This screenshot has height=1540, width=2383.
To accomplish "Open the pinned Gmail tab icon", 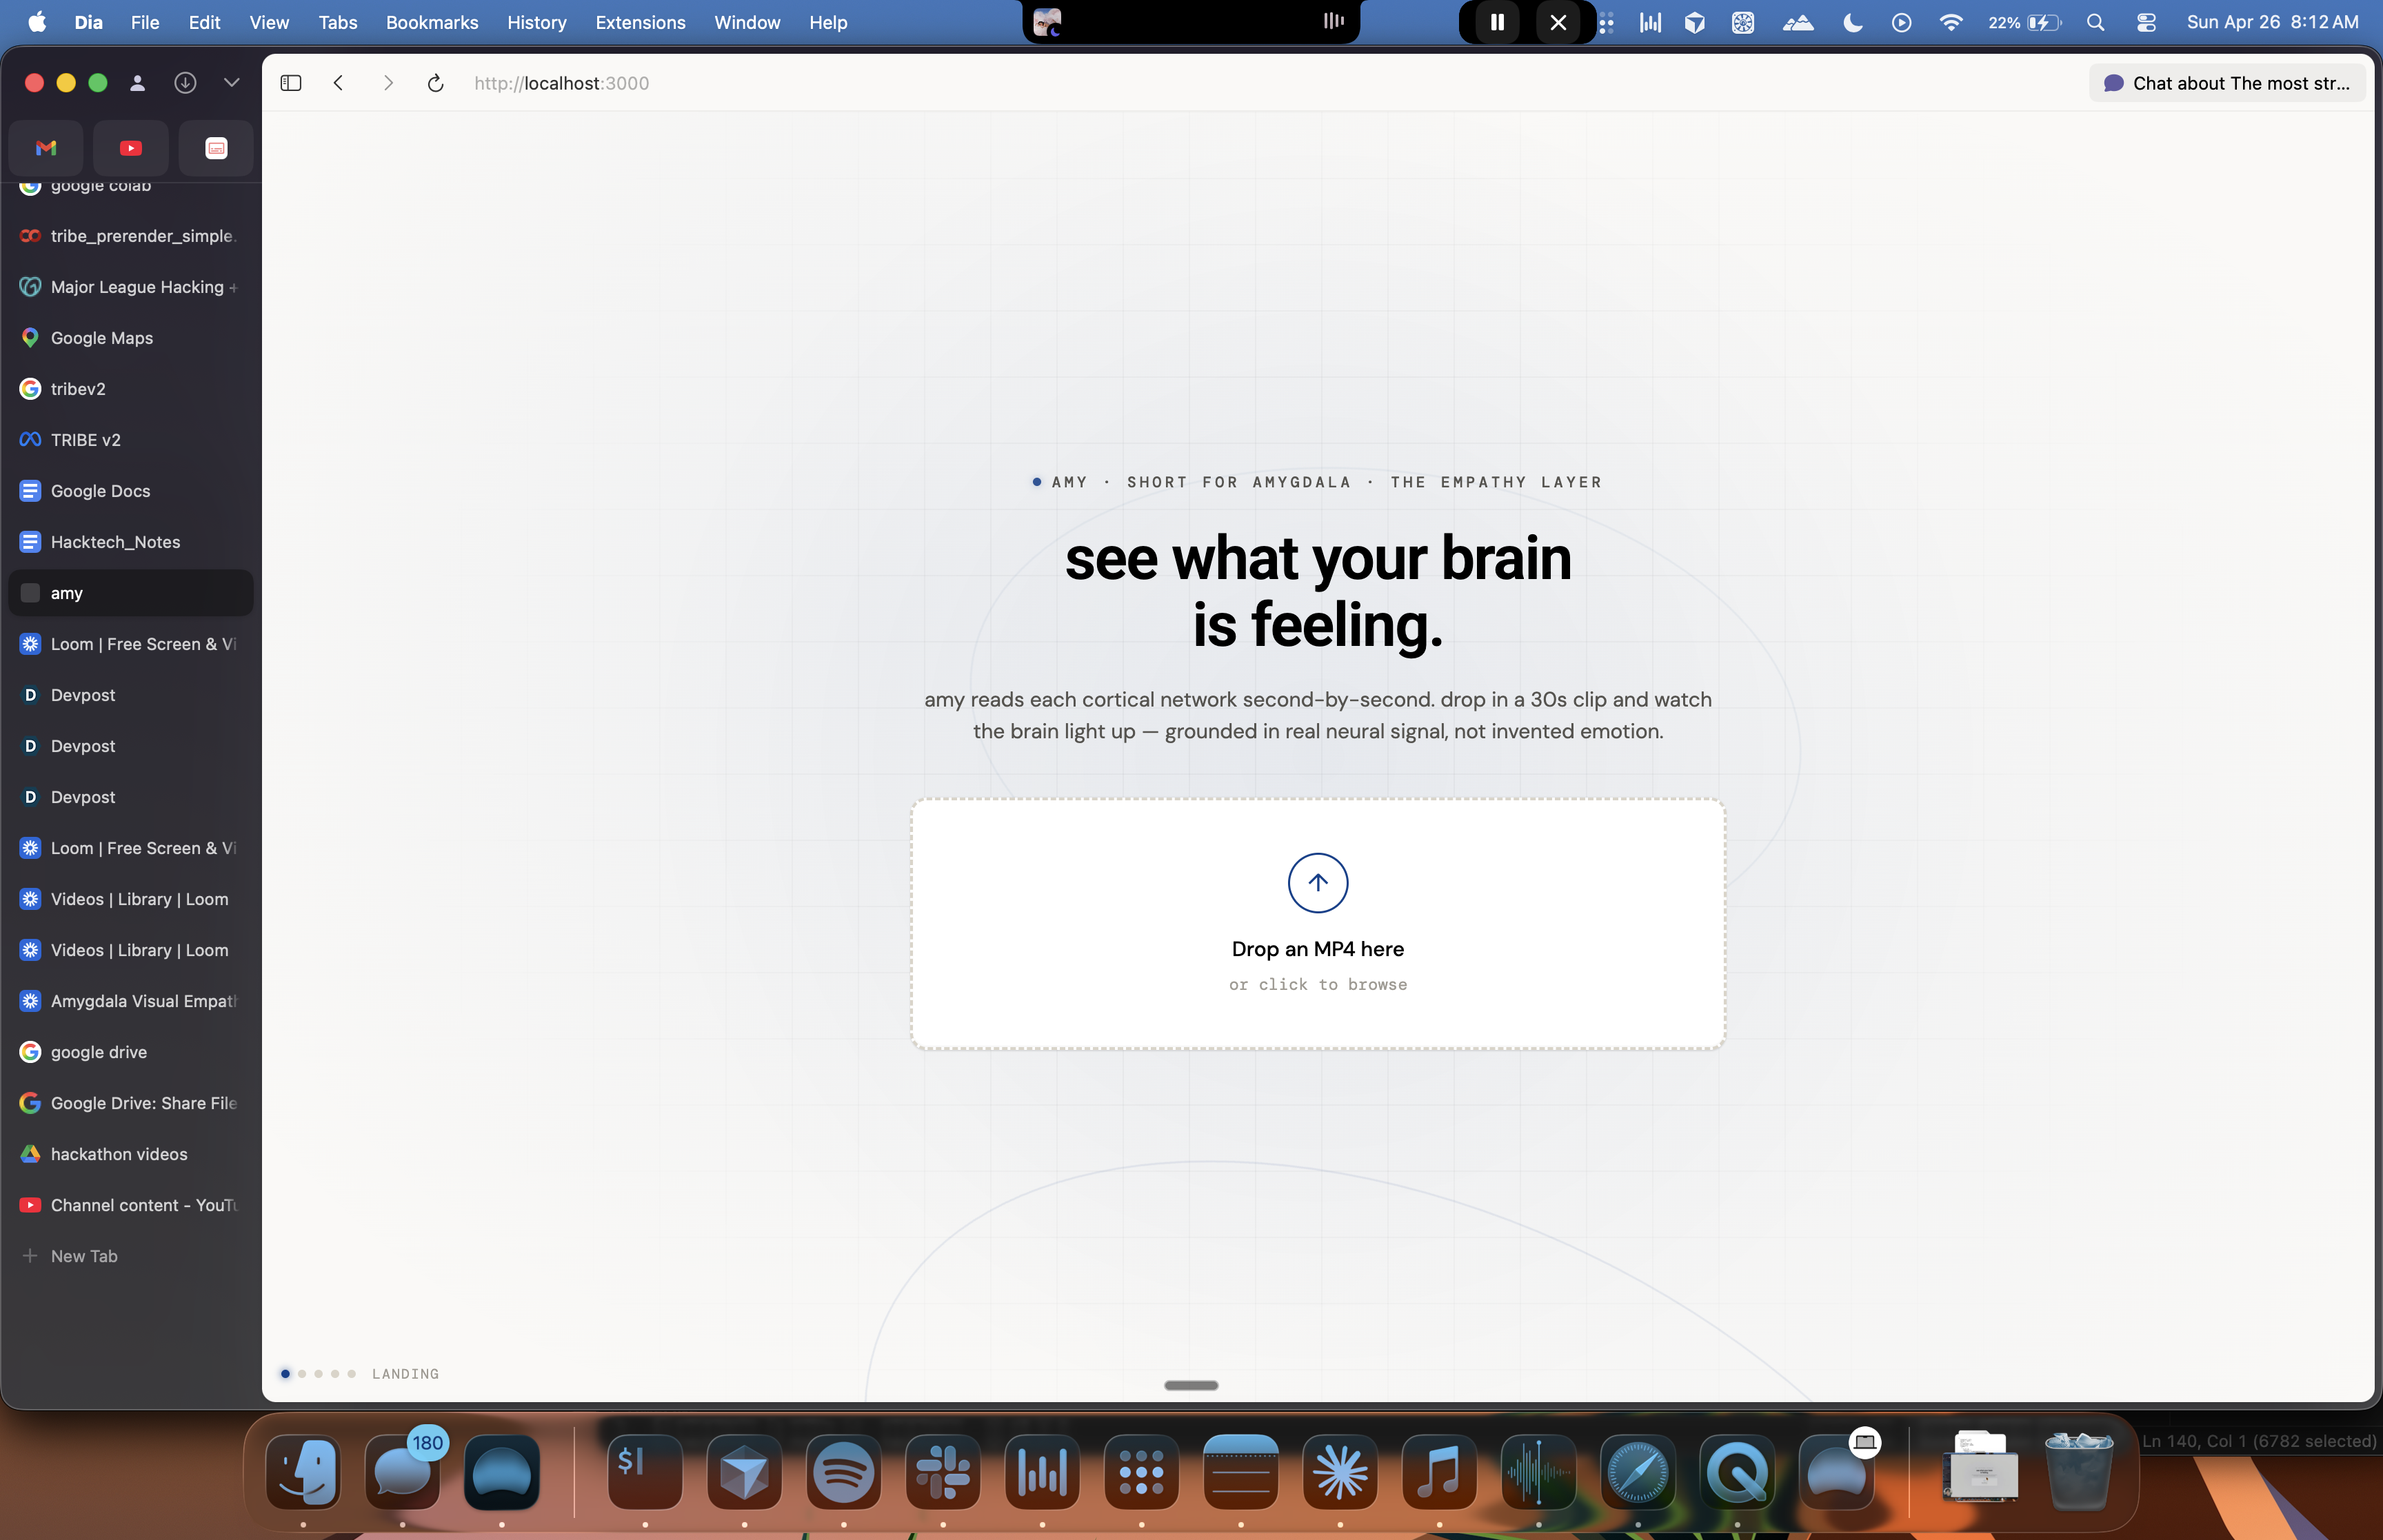I will (46, 148).
